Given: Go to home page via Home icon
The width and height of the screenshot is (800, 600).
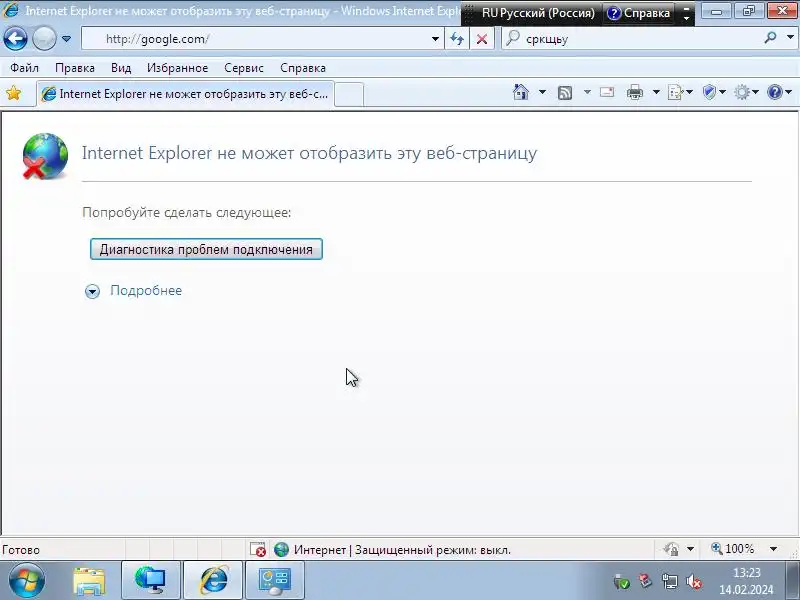Looking at the screenshot, I should pyautogui.click(x=521, y=92).
